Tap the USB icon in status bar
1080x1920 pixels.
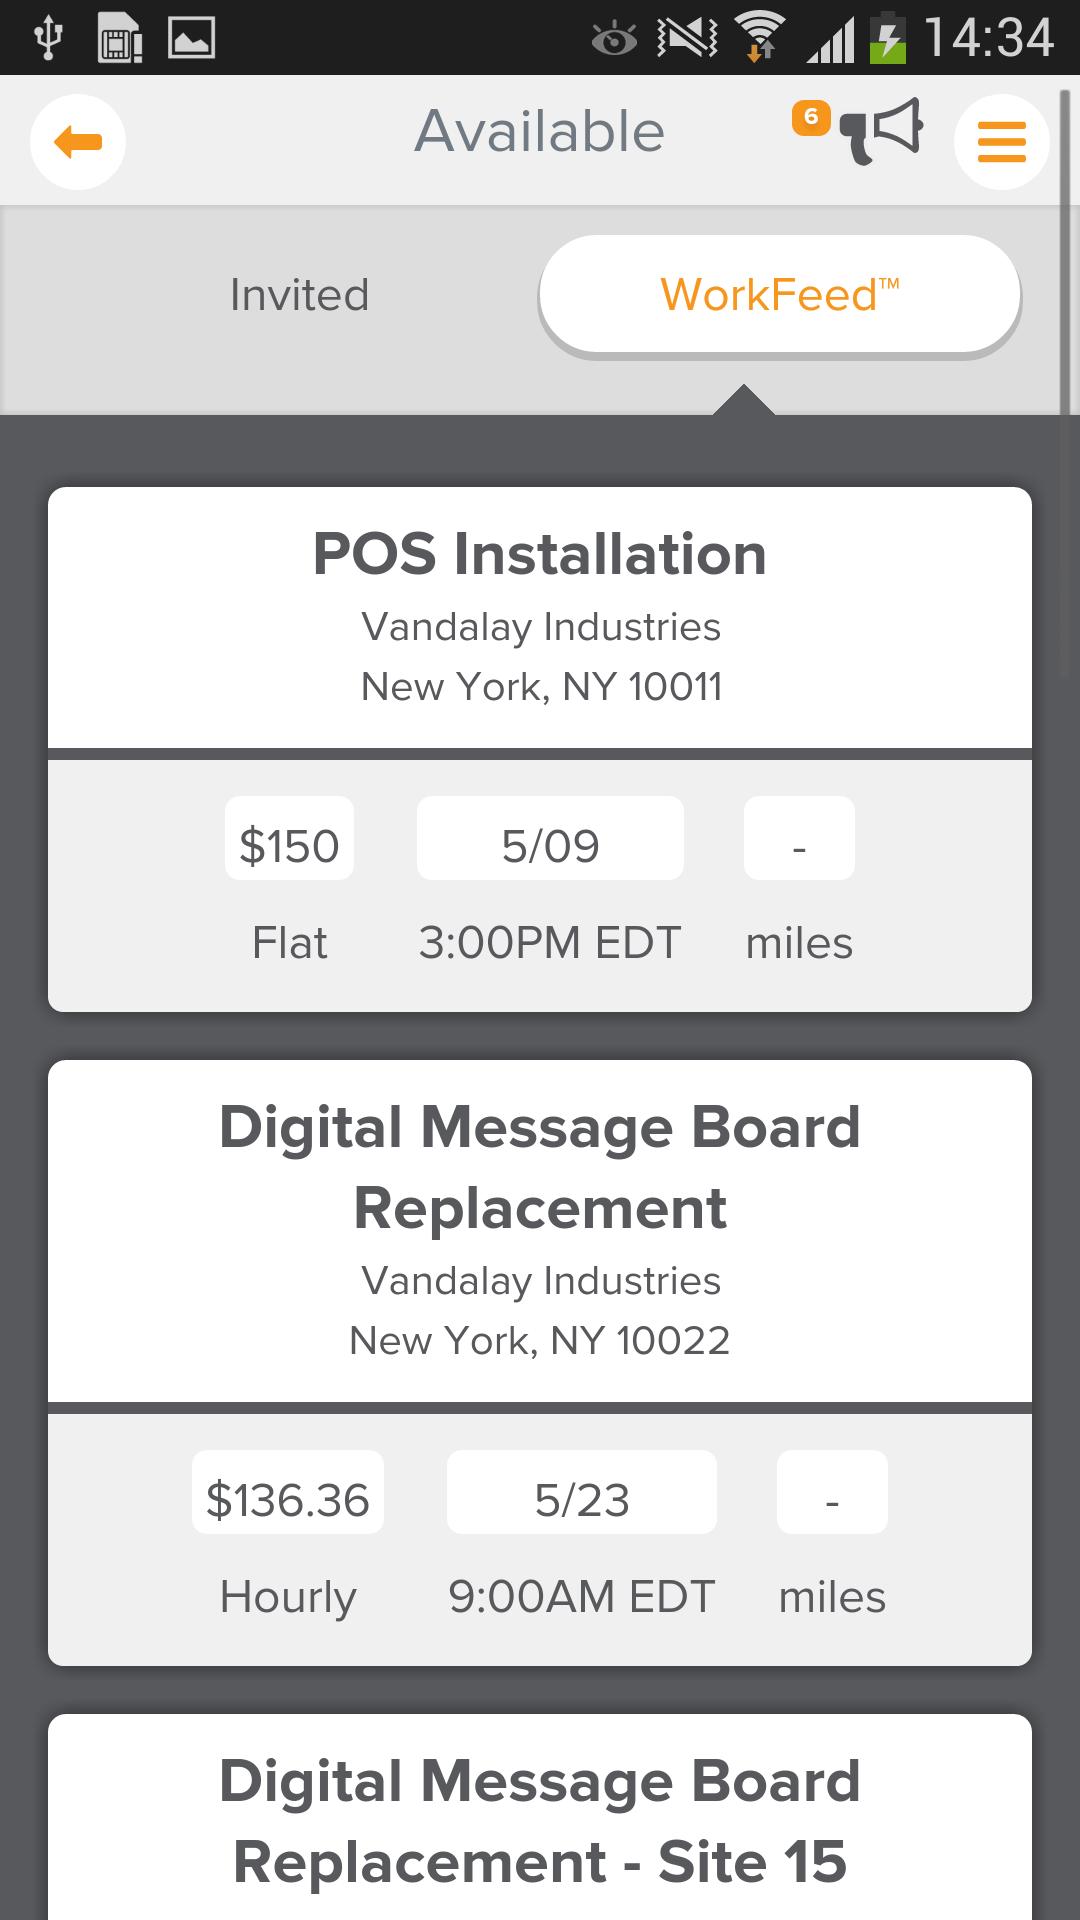[48, 38]
